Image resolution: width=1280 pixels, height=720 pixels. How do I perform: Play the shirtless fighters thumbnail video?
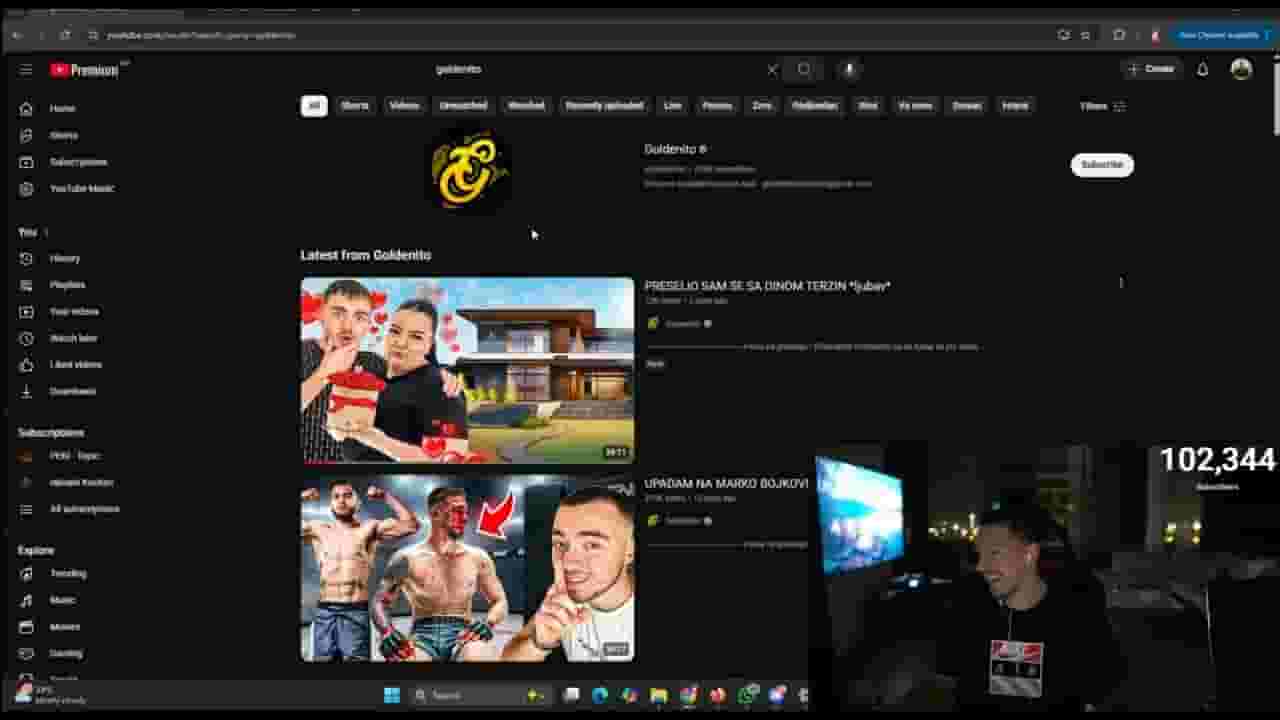click(x=467, y=568)
